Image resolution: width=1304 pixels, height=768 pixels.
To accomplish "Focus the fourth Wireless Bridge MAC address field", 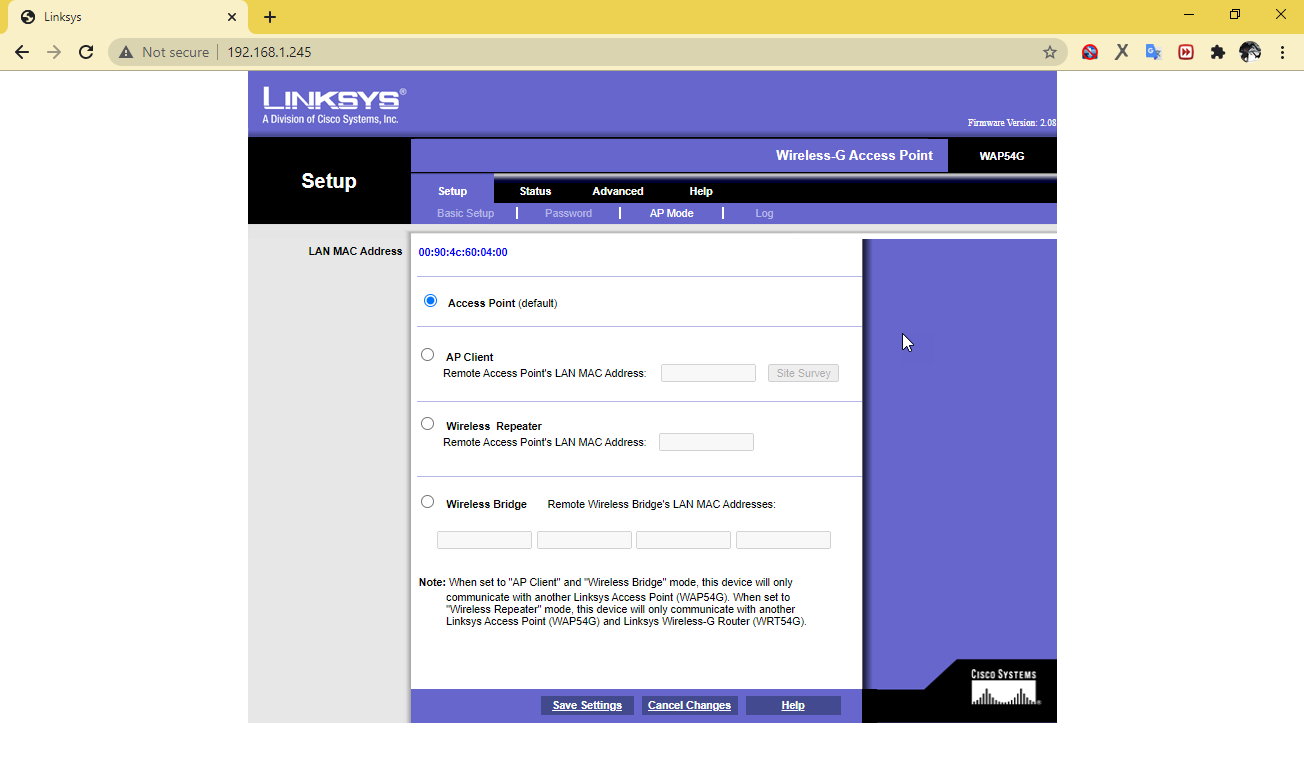I will coord(783,540).
